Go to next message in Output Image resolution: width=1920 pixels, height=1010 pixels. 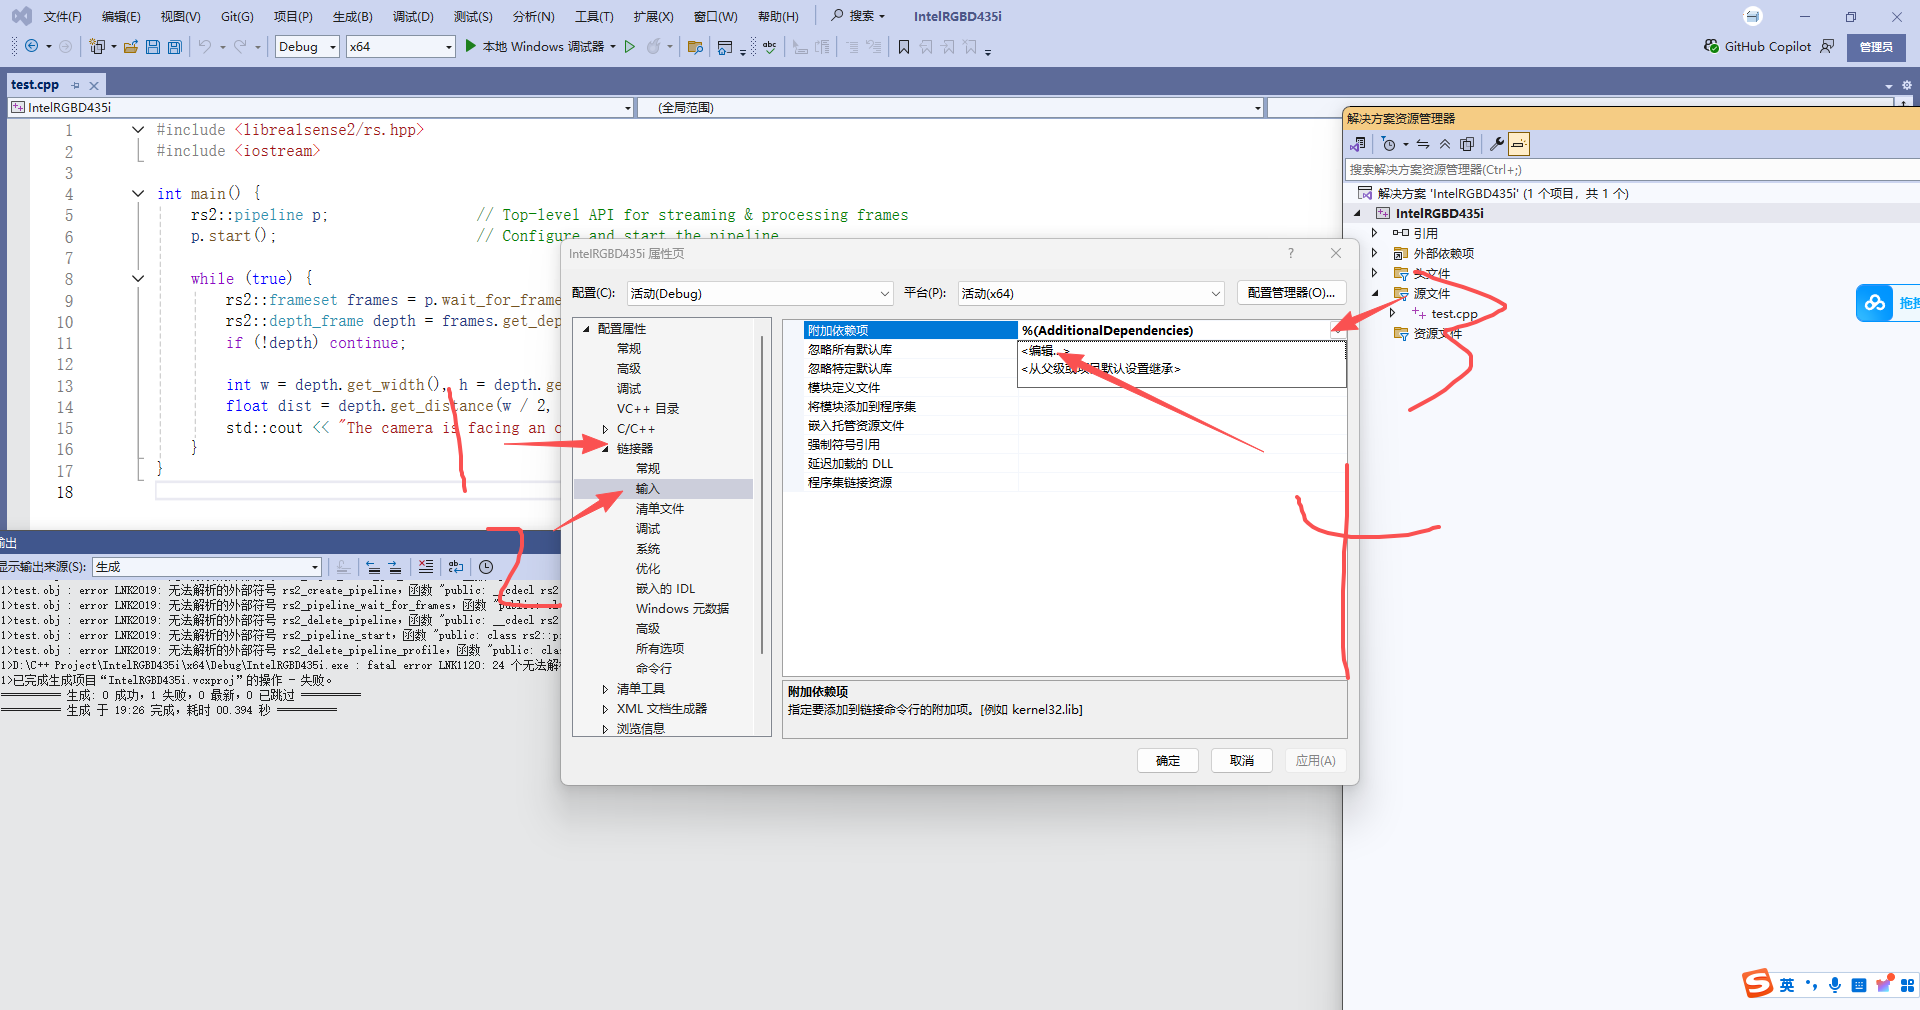click(394, 566)
